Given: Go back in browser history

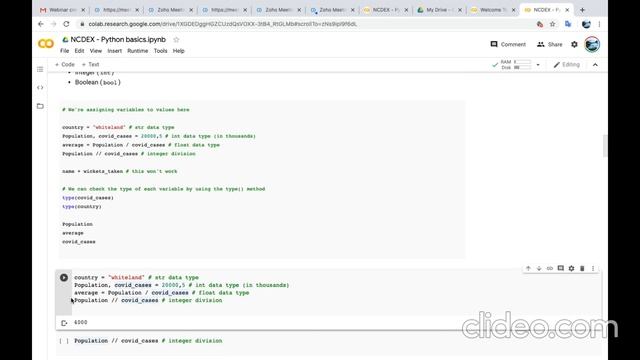Looking at the screenshot, I should pyautogui.click(x=41, y=24).
